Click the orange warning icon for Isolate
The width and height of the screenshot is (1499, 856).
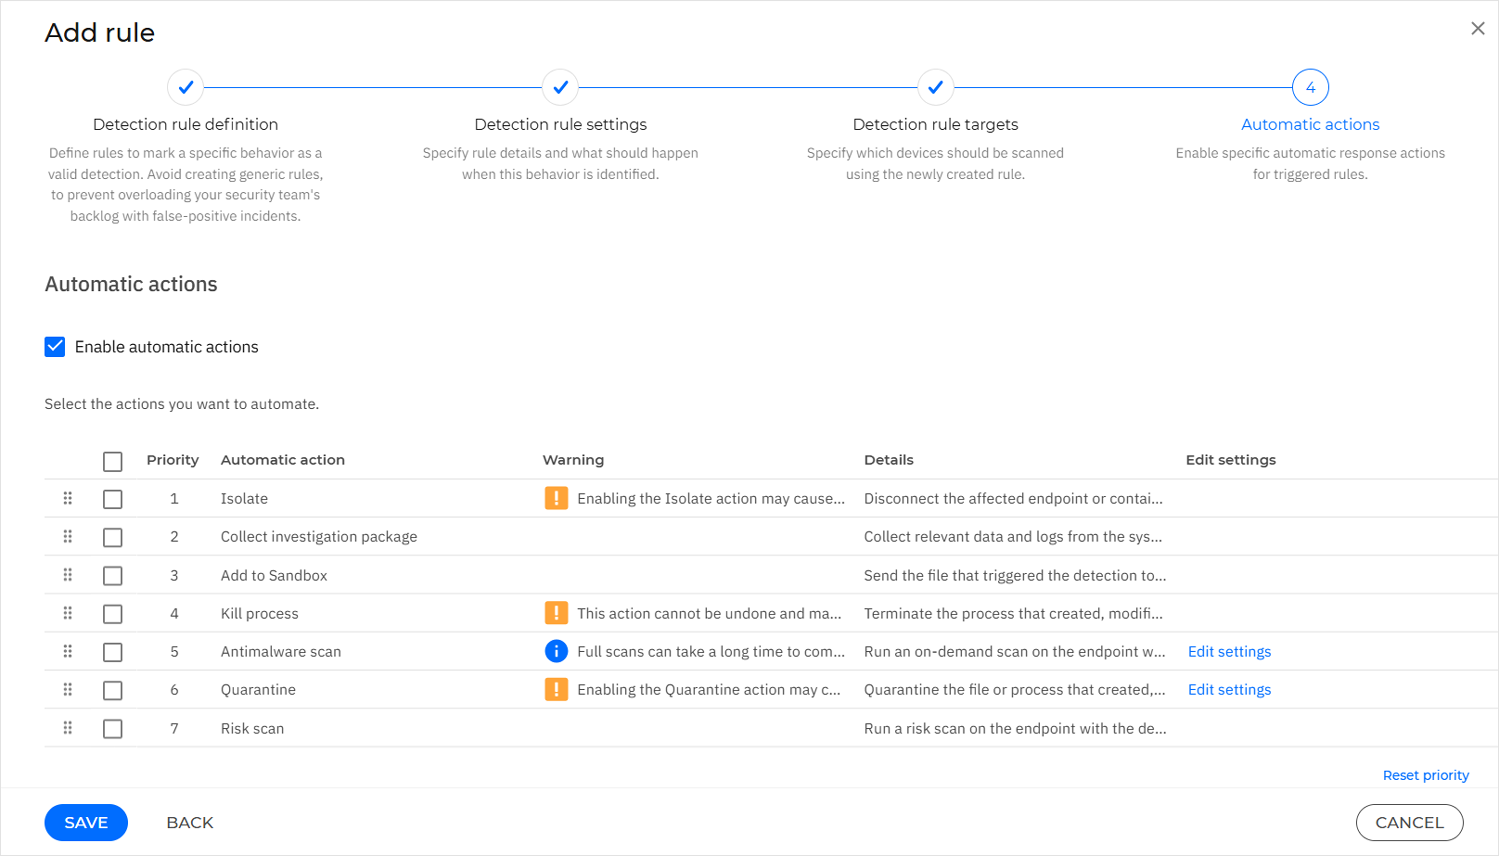(x=556, y=498)
